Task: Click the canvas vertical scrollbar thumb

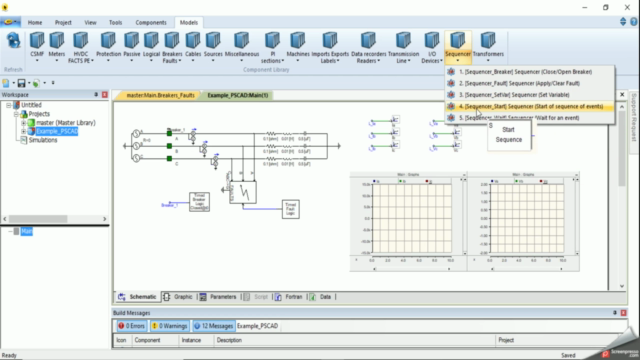Action: coord(622,149)
